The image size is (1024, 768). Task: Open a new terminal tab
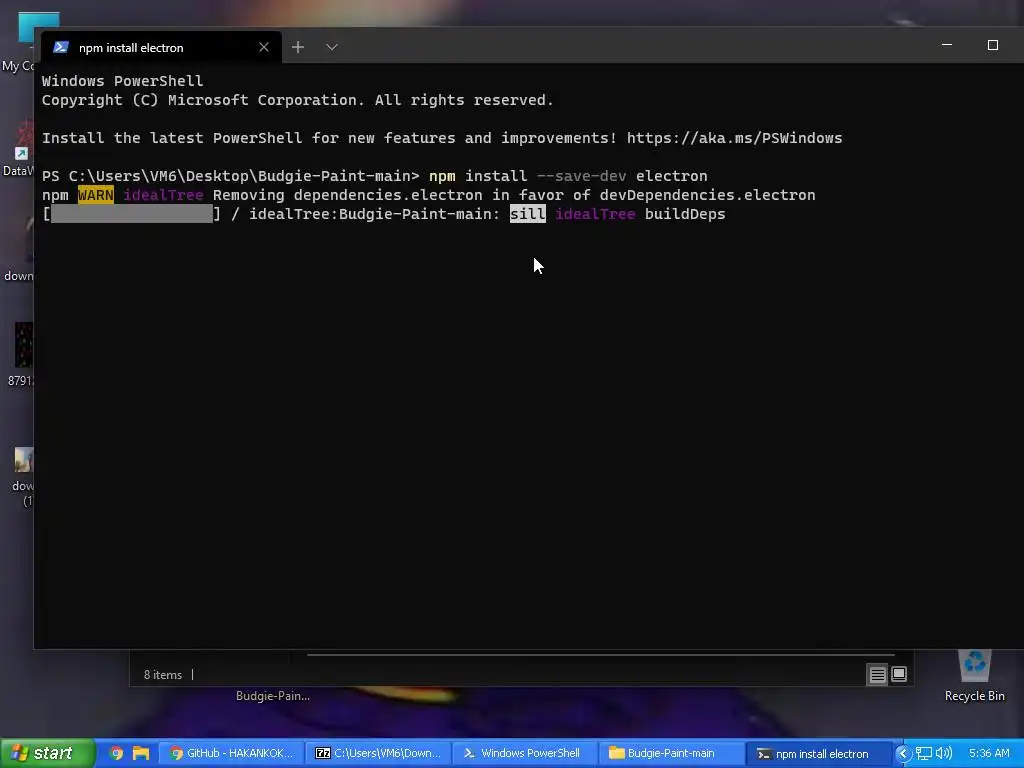pos(298,47)
